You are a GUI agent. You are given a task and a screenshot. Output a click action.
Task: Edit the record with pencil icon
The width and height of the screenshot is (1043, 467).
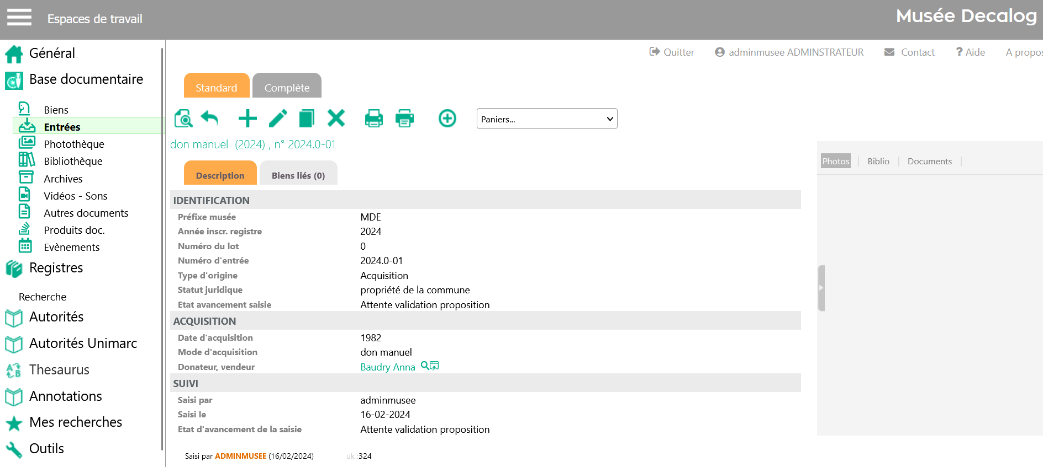(278, 118)
